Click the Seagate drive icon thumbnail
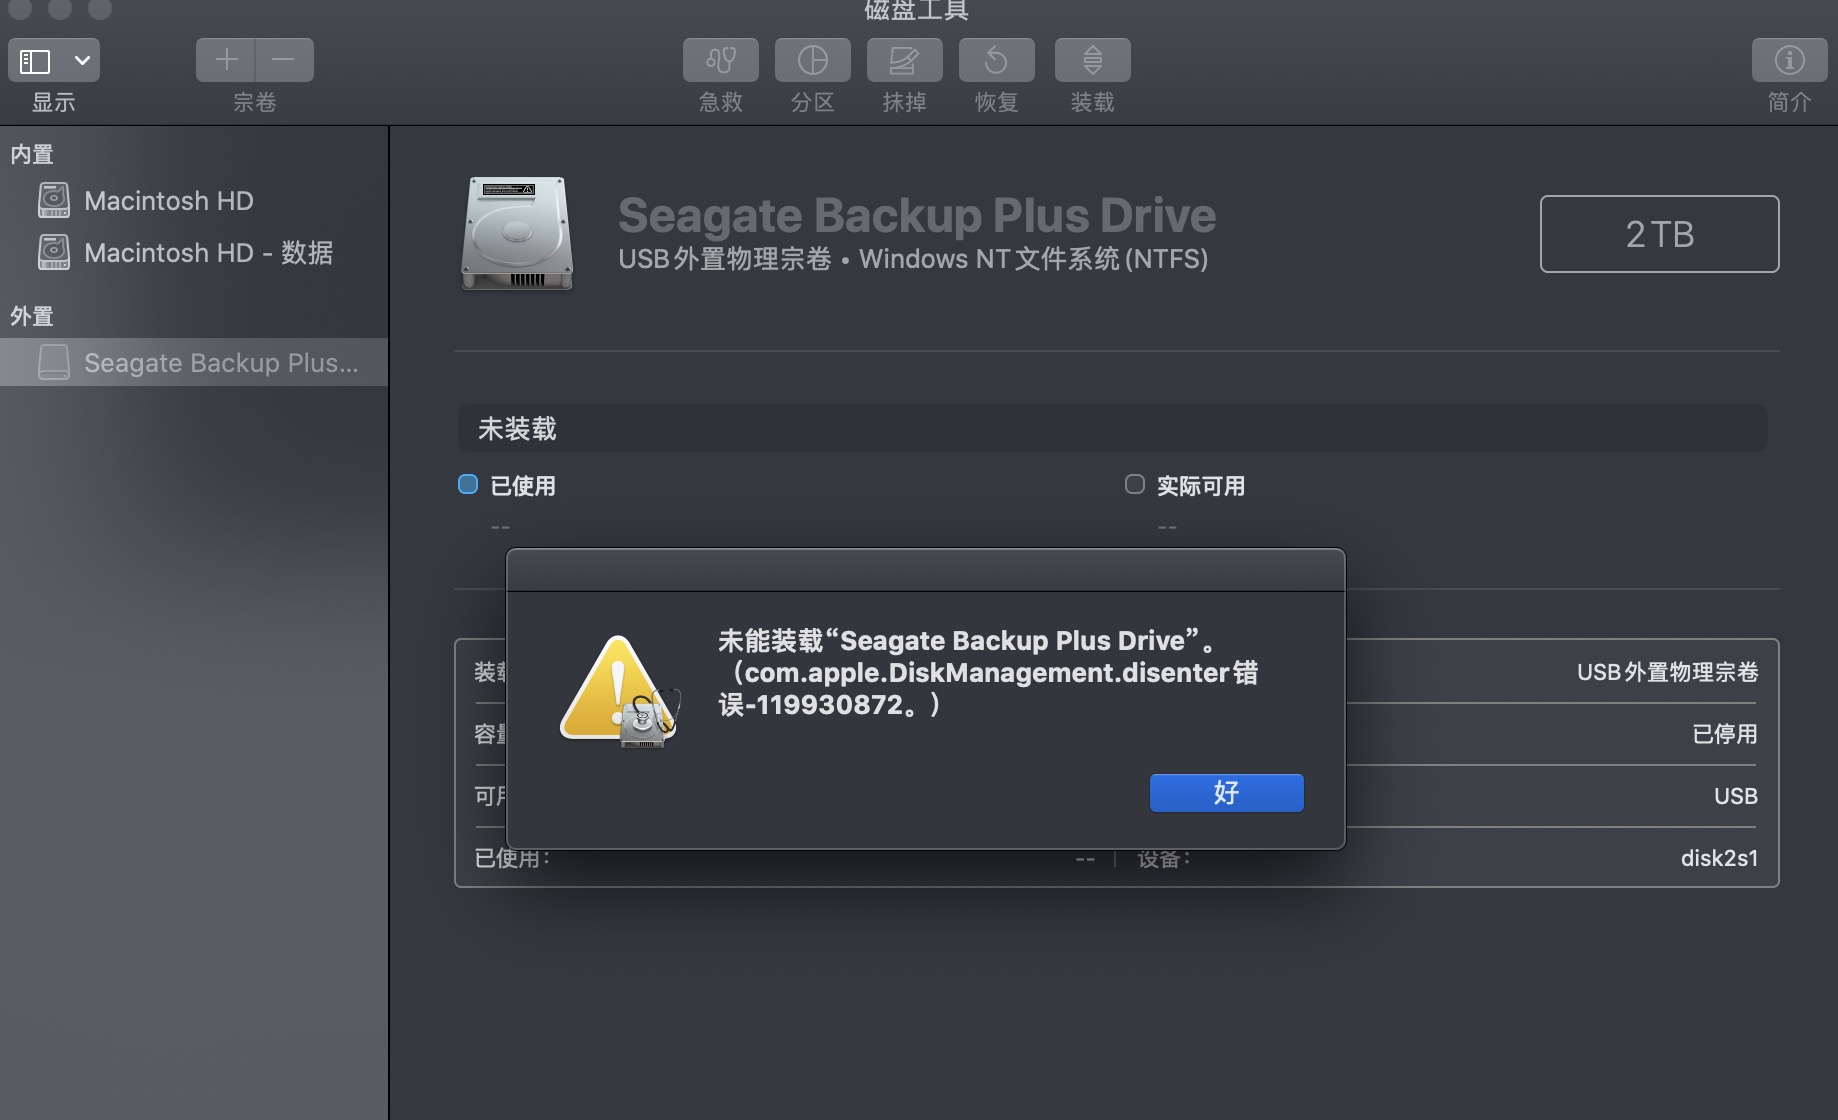This screenshot has height=1120, width=1838. 517,233
